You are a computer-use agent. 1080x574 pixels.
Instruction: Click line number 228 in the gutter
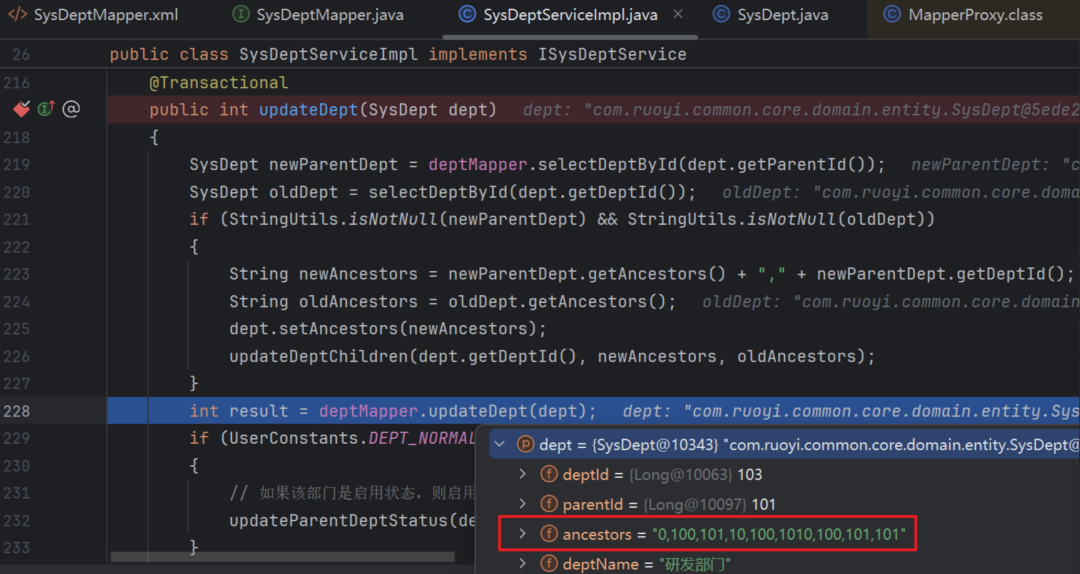click(x=17, y=411)
